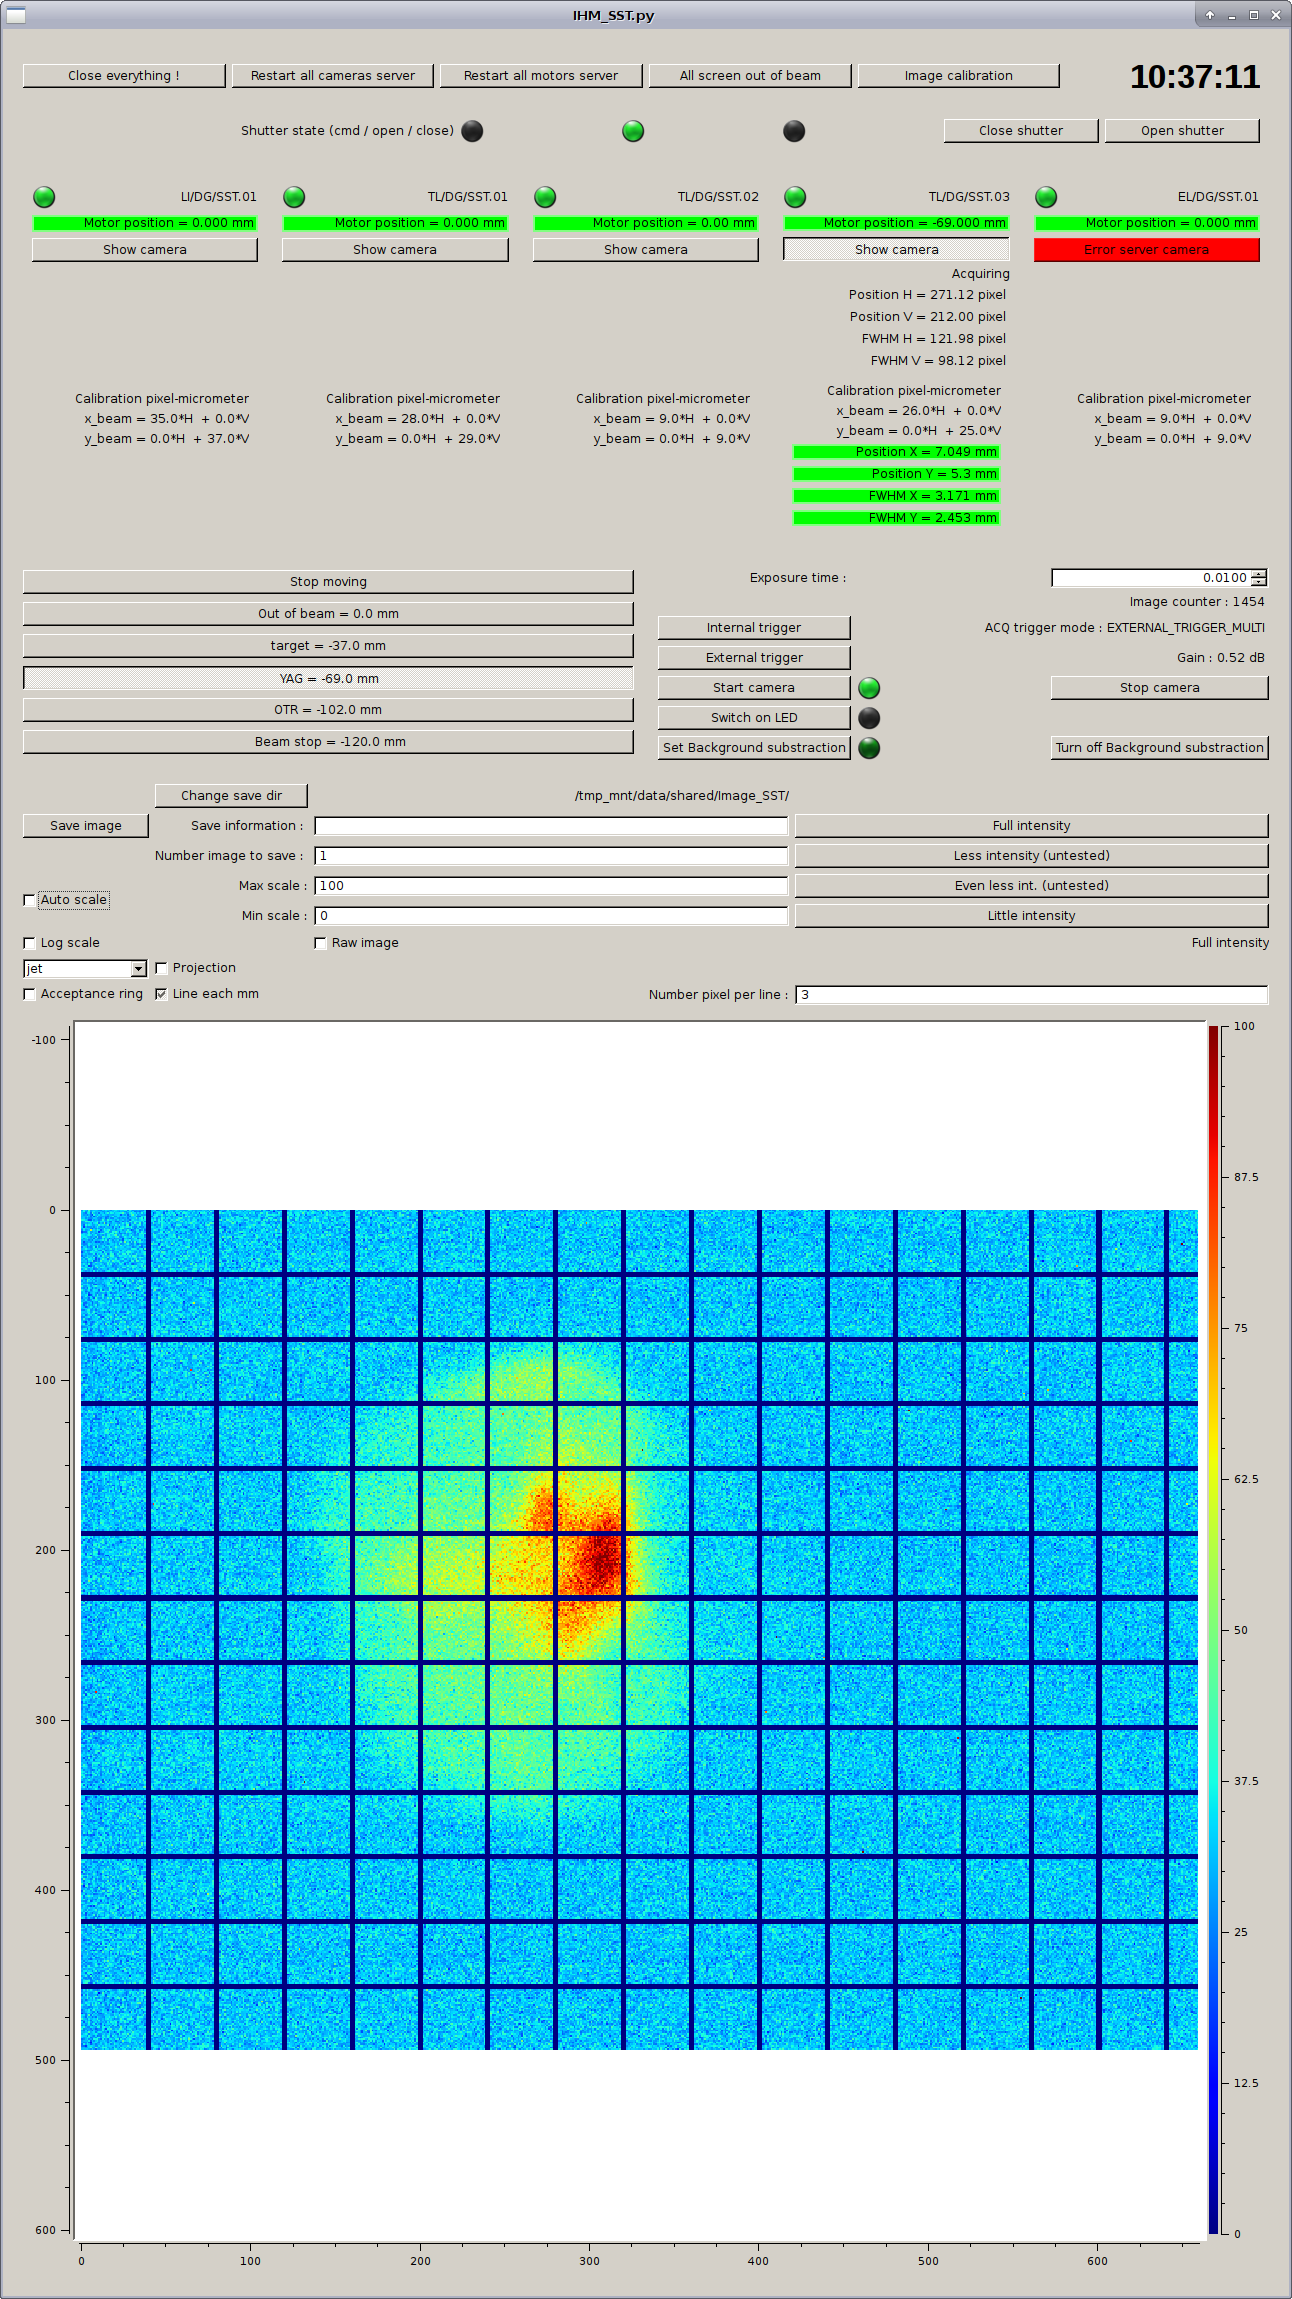Move screen to YAG = -69.0 mm
The image size is (1292, 2299).
coord(328,679)
